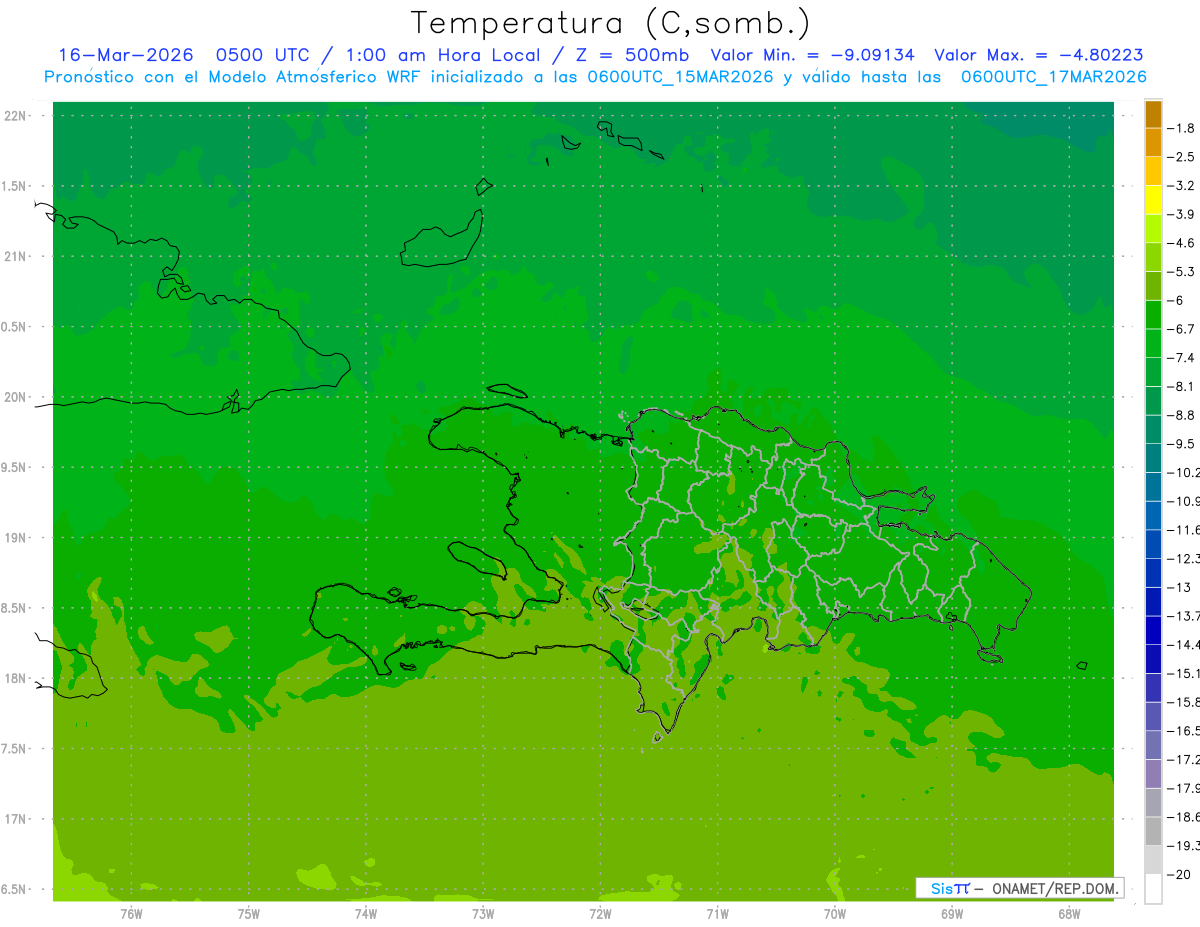
Task: Click the "69W" longitude label
Action: click(952, 913)
